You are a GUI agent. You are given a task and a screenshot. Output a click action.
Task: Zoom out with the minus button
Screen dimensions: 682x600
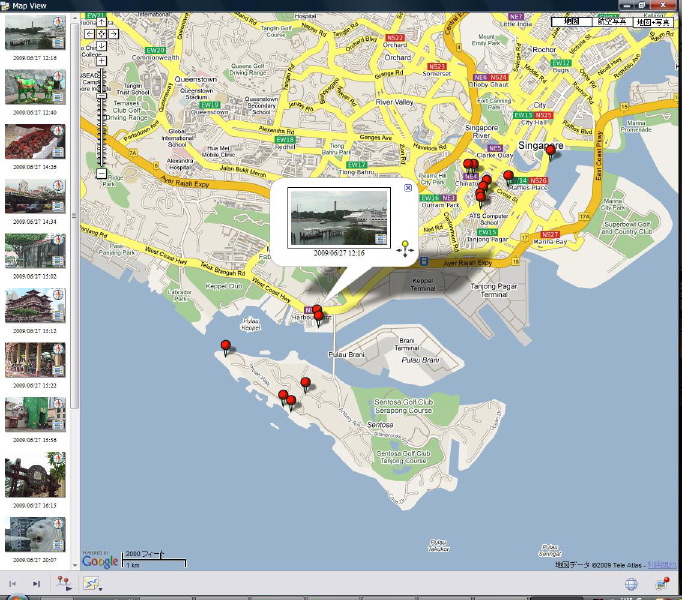click(101, 174)
